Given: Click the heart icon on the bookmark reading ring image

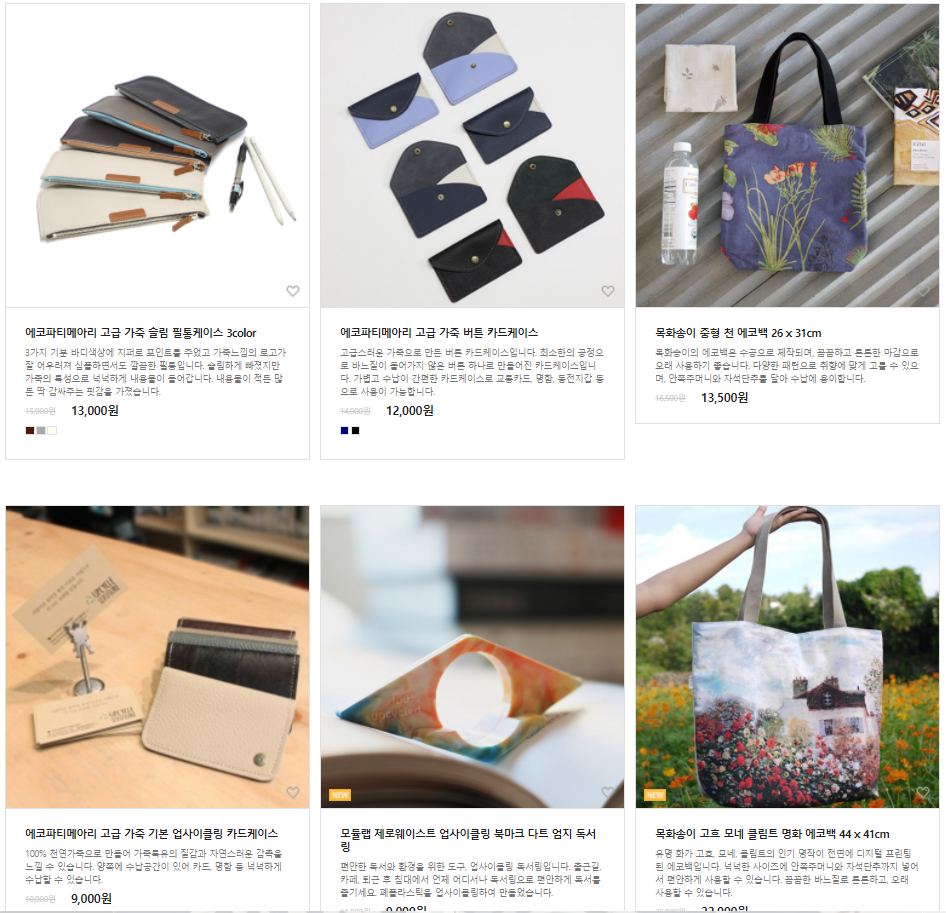Looking at the screenshot, I should pyautogui.click(x=608, y=792).
